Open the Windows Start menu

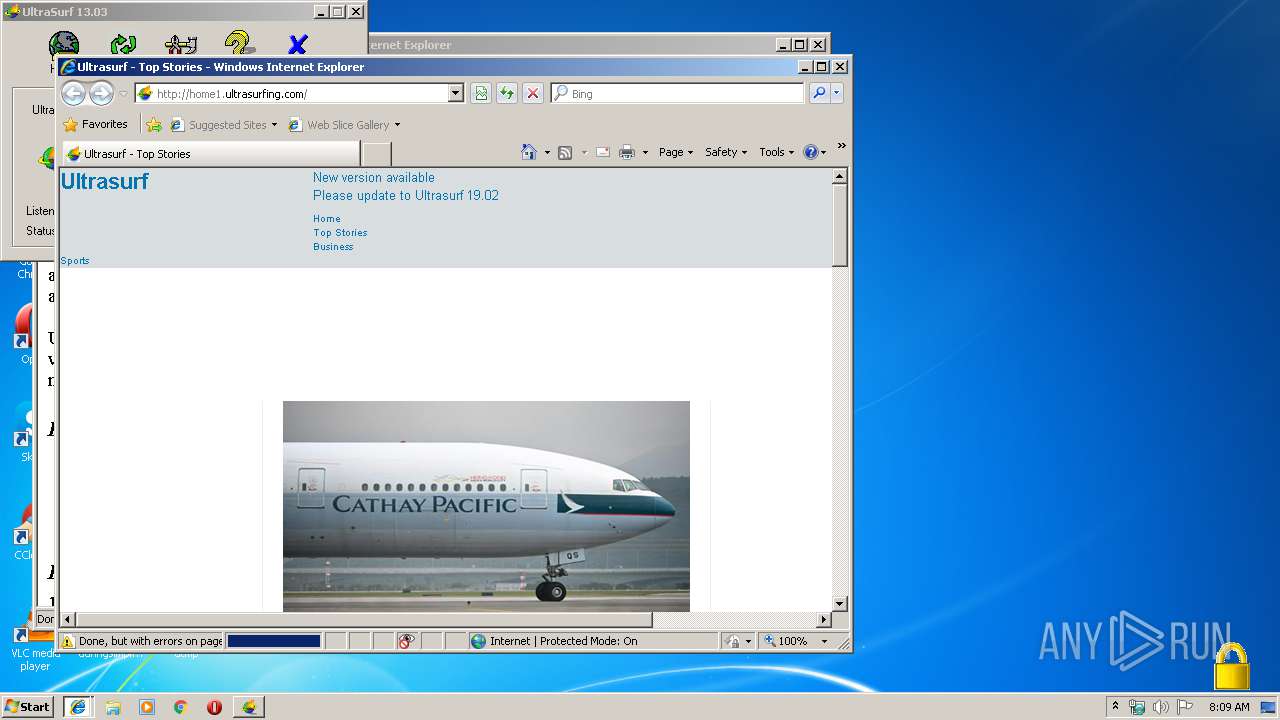coord(28,706)
